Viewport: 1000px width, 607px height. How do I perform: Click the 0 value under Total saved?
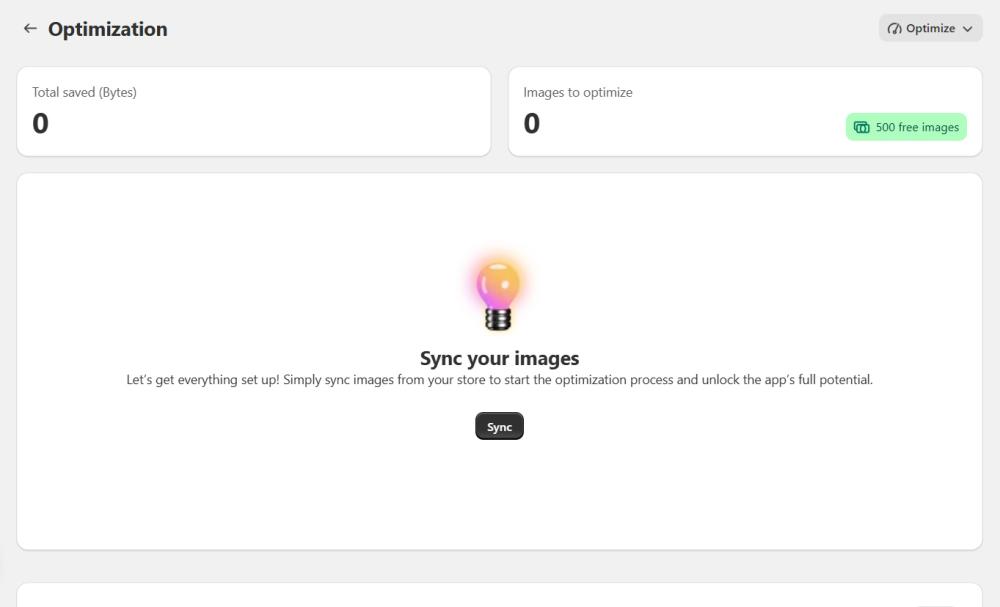point(40,124)
